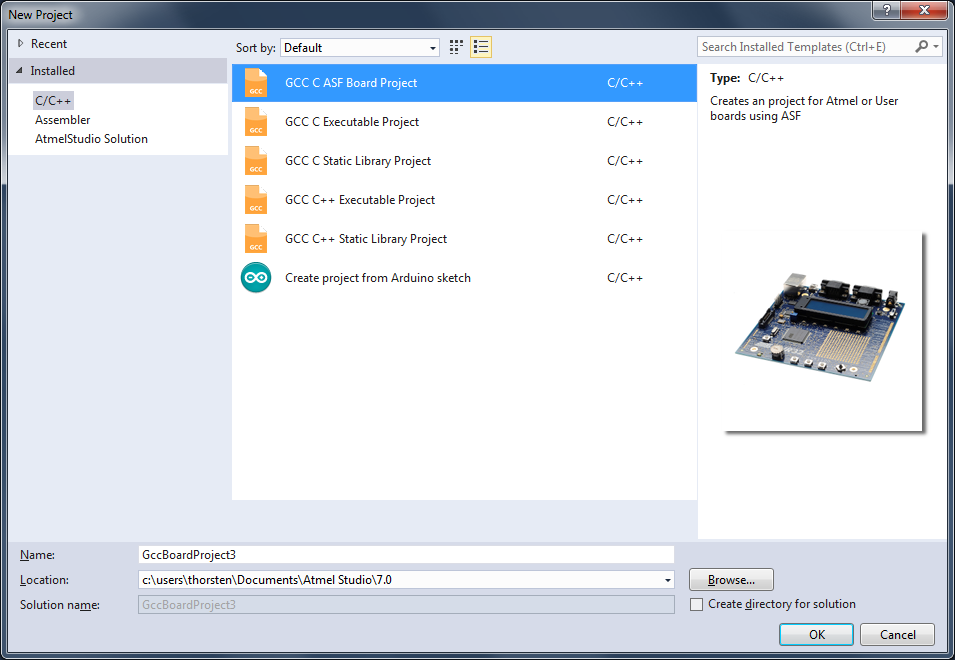
Task: Click the GCC C++ Executable Project icon
Action: click(256, 200)
